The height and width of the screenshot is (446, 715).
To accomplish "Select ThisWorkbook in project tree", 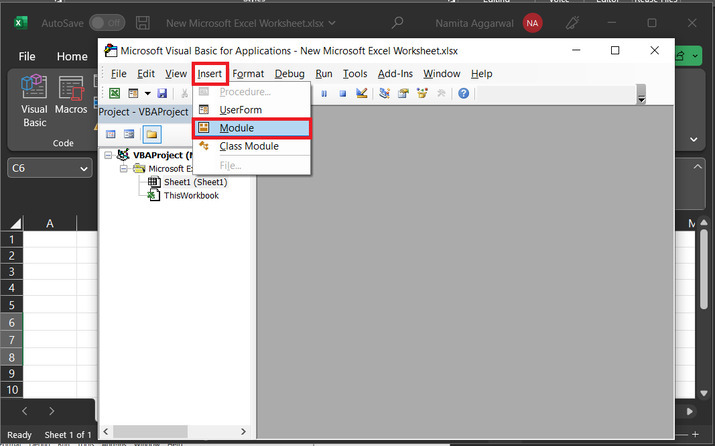I will 191,196.
